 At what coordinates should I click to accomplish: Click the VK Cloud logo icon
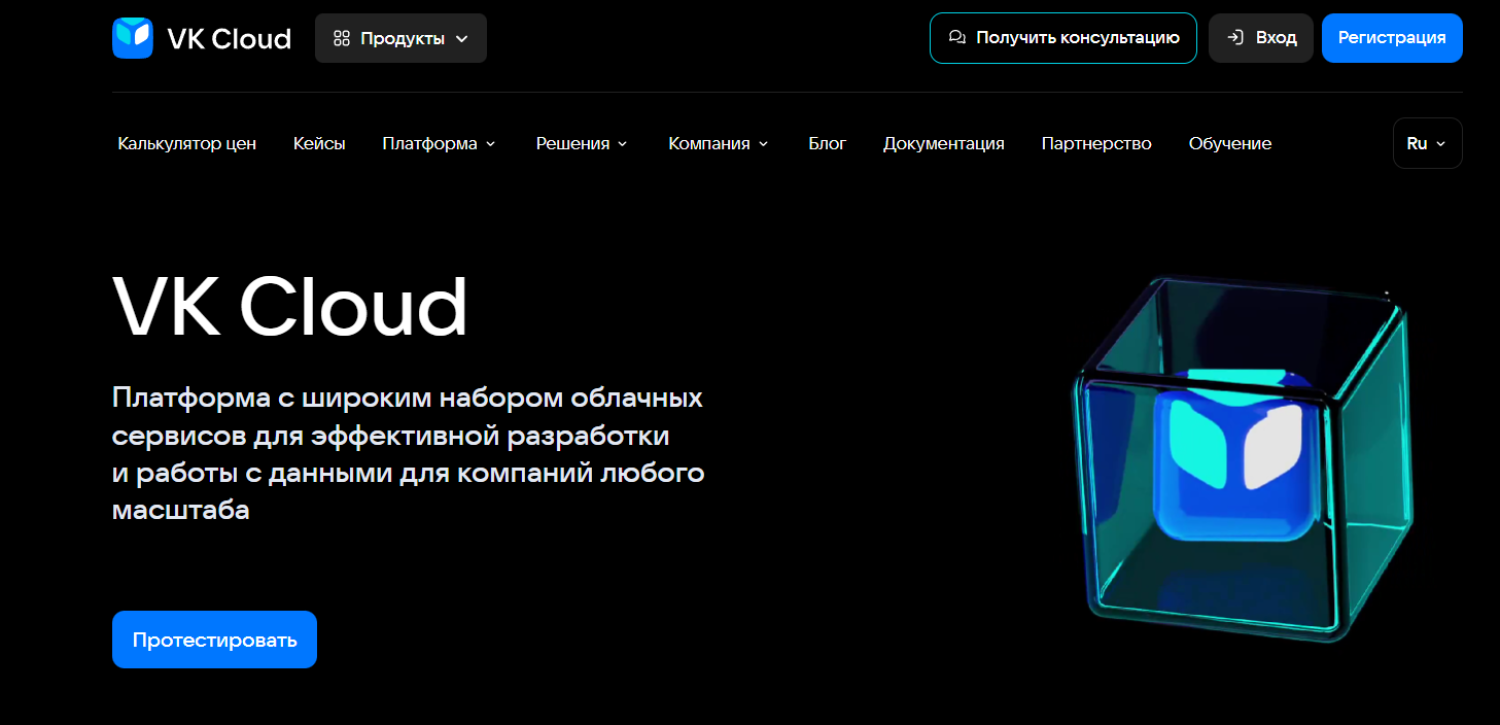click(x=132, y=38)
